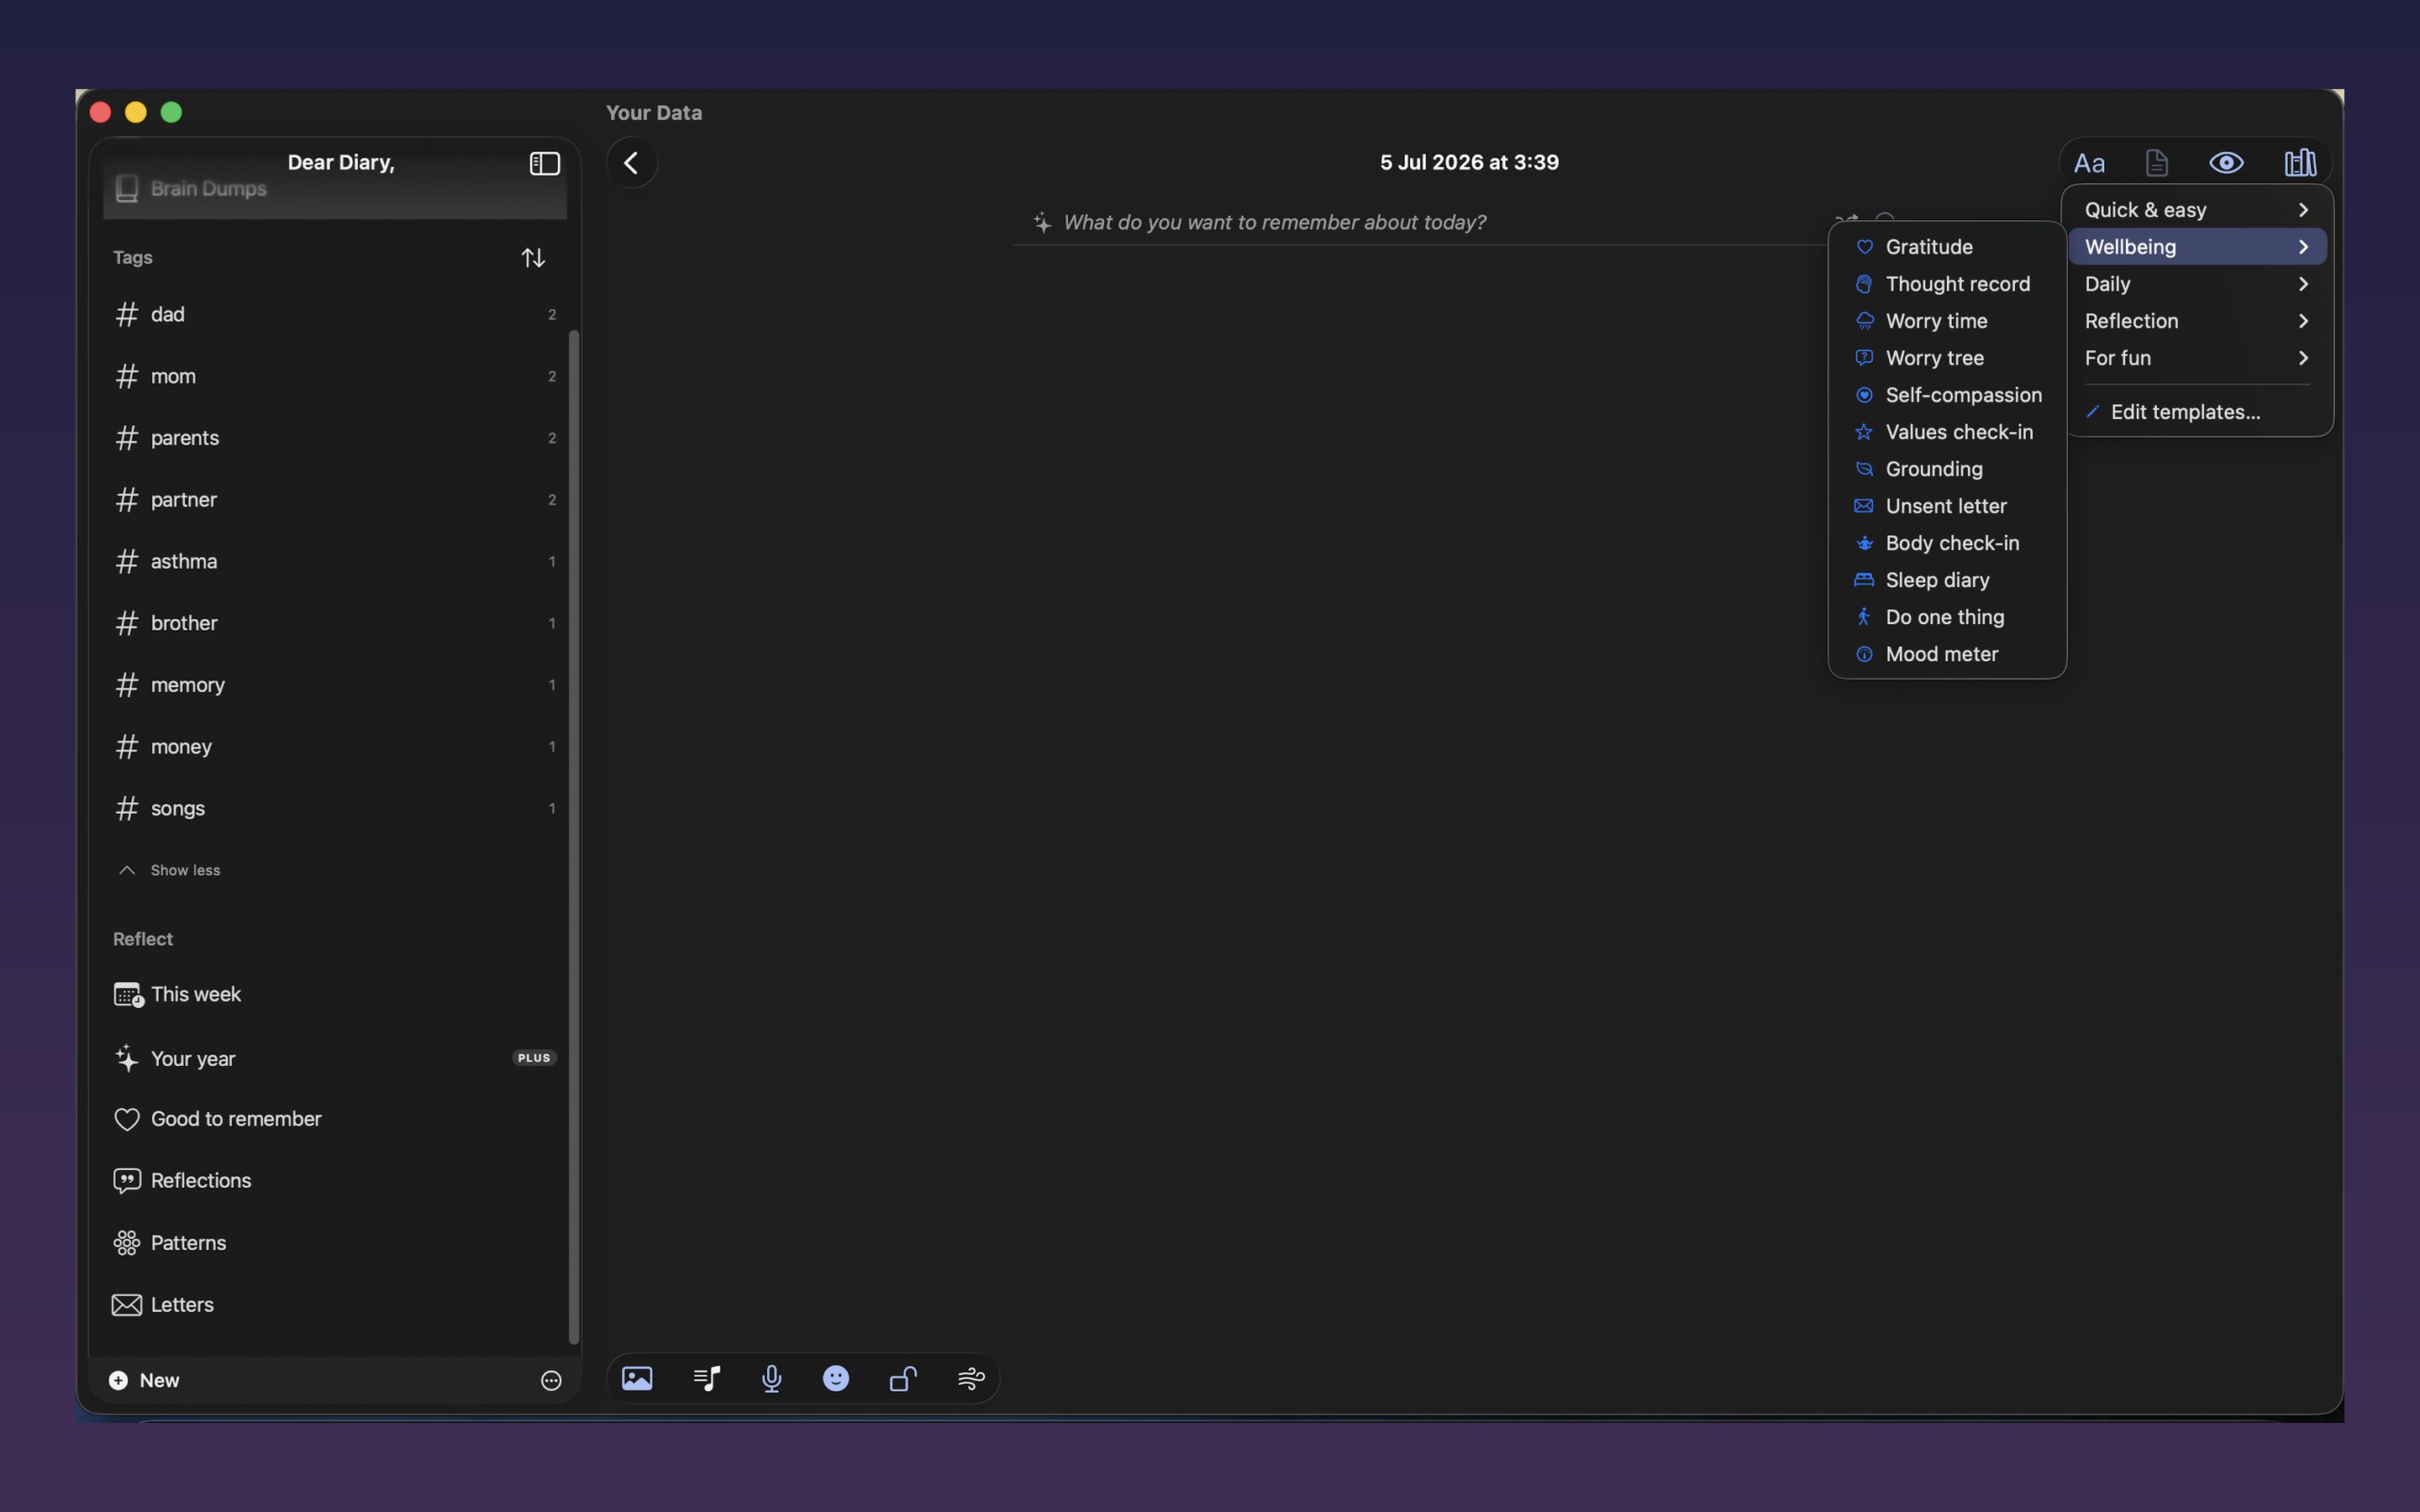
Task: Open This week reflection
Action: [x=334, y=995]
